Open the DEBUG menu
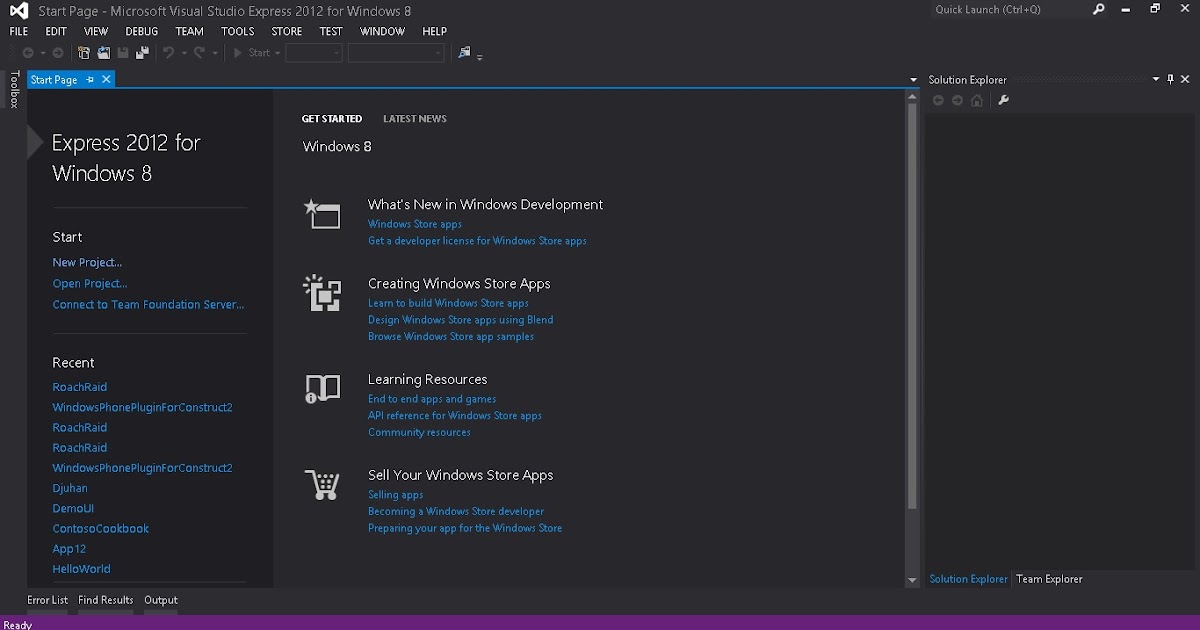The height and width of the screenshot is (630, 1200). tap(142, 31)
